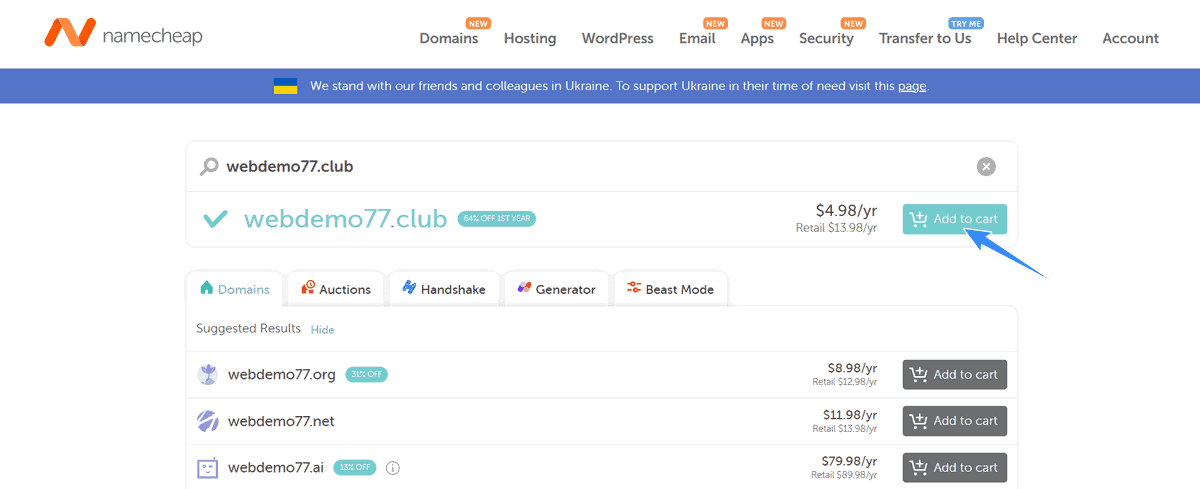Click the magnifier search icon

(x=209, y=167)
